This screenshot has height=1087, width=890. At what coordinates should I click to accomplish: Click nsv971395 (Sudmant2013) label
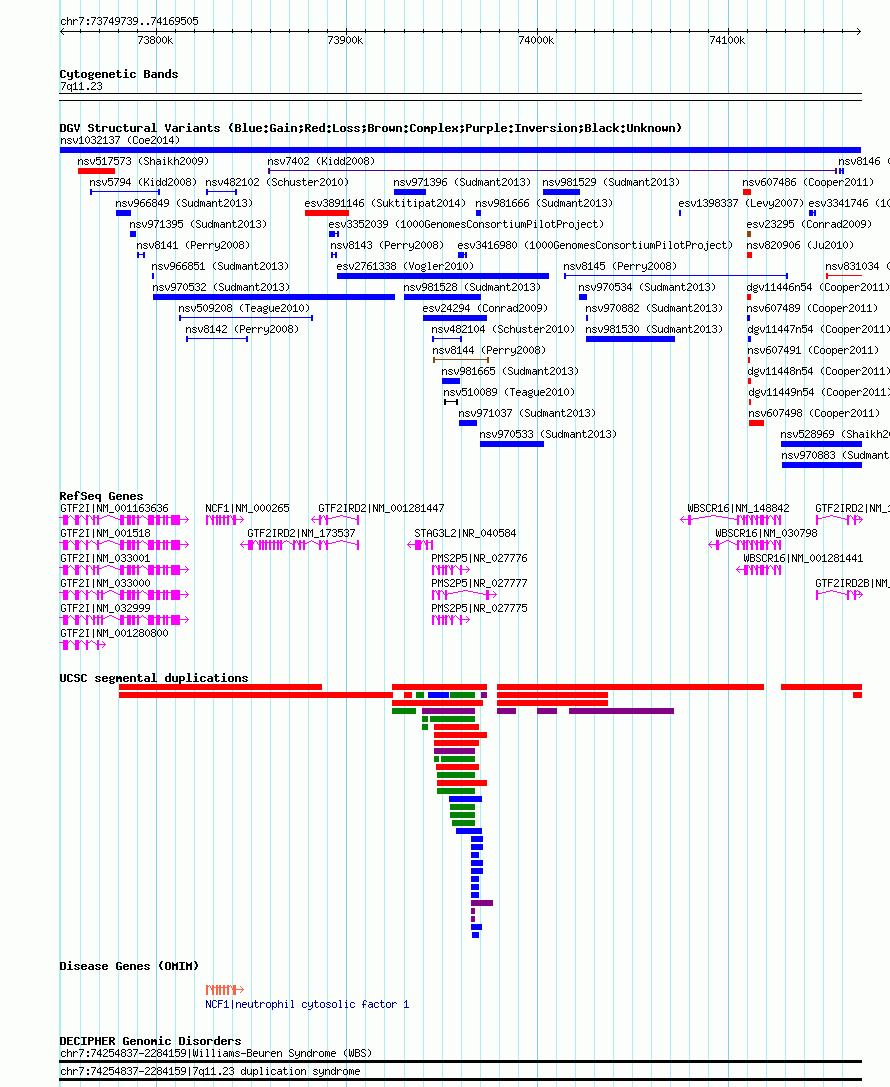coord(198,224)
